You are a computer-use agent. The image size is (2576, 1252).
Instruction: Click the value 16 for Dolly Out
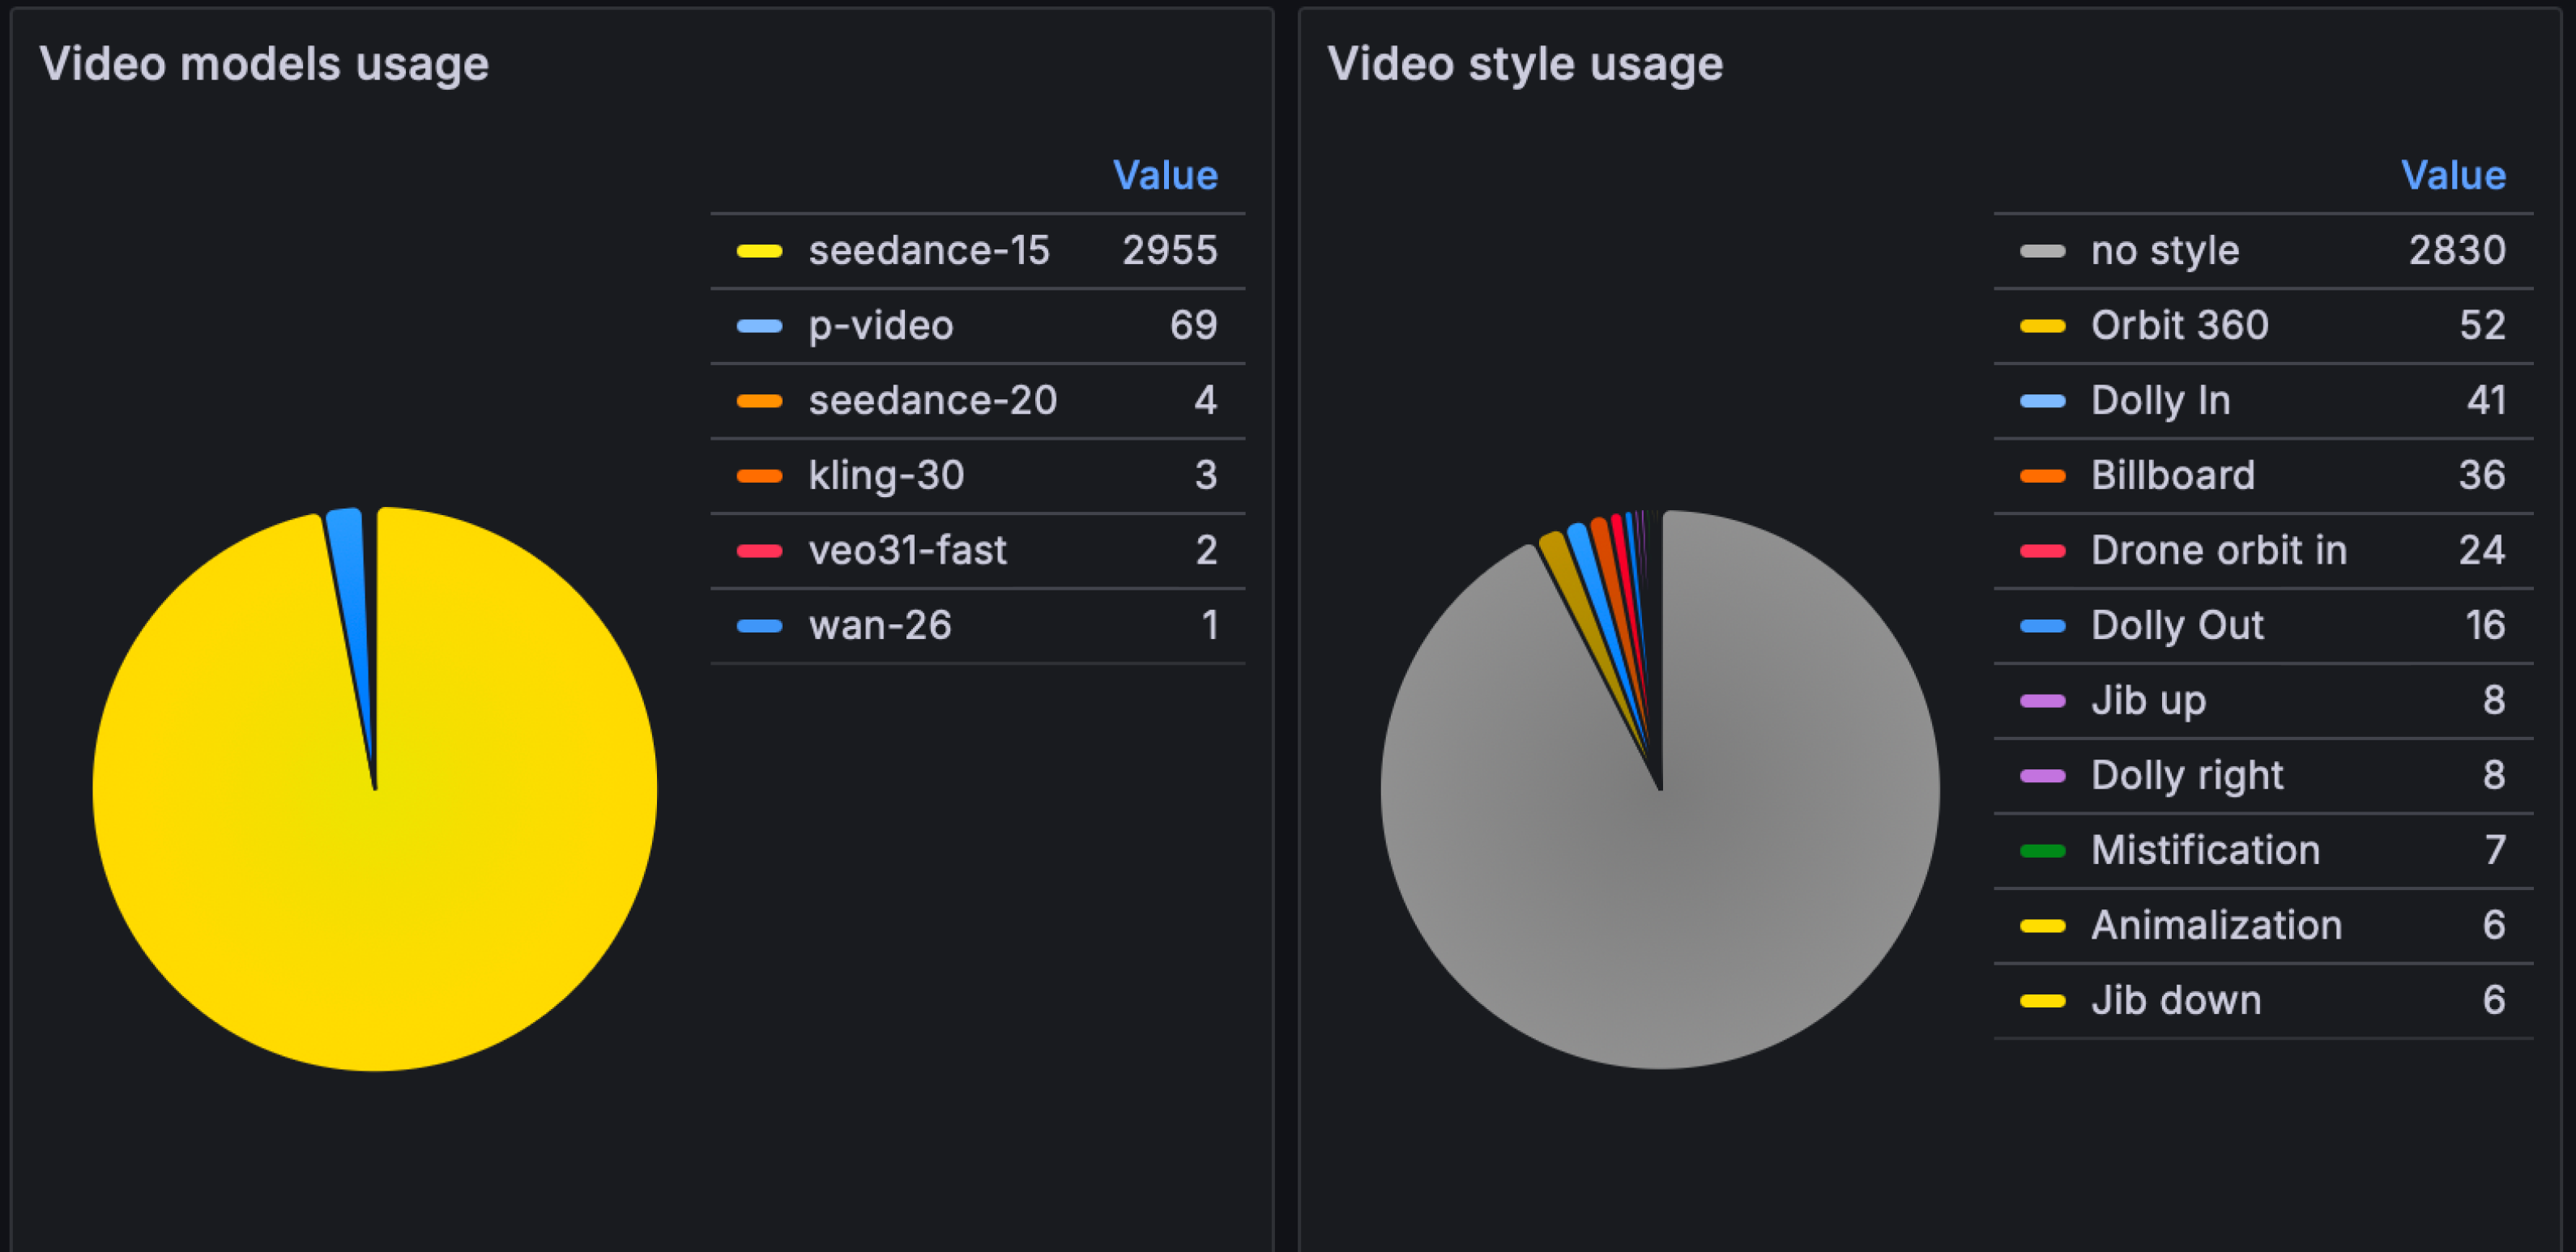click(2485, 626)
